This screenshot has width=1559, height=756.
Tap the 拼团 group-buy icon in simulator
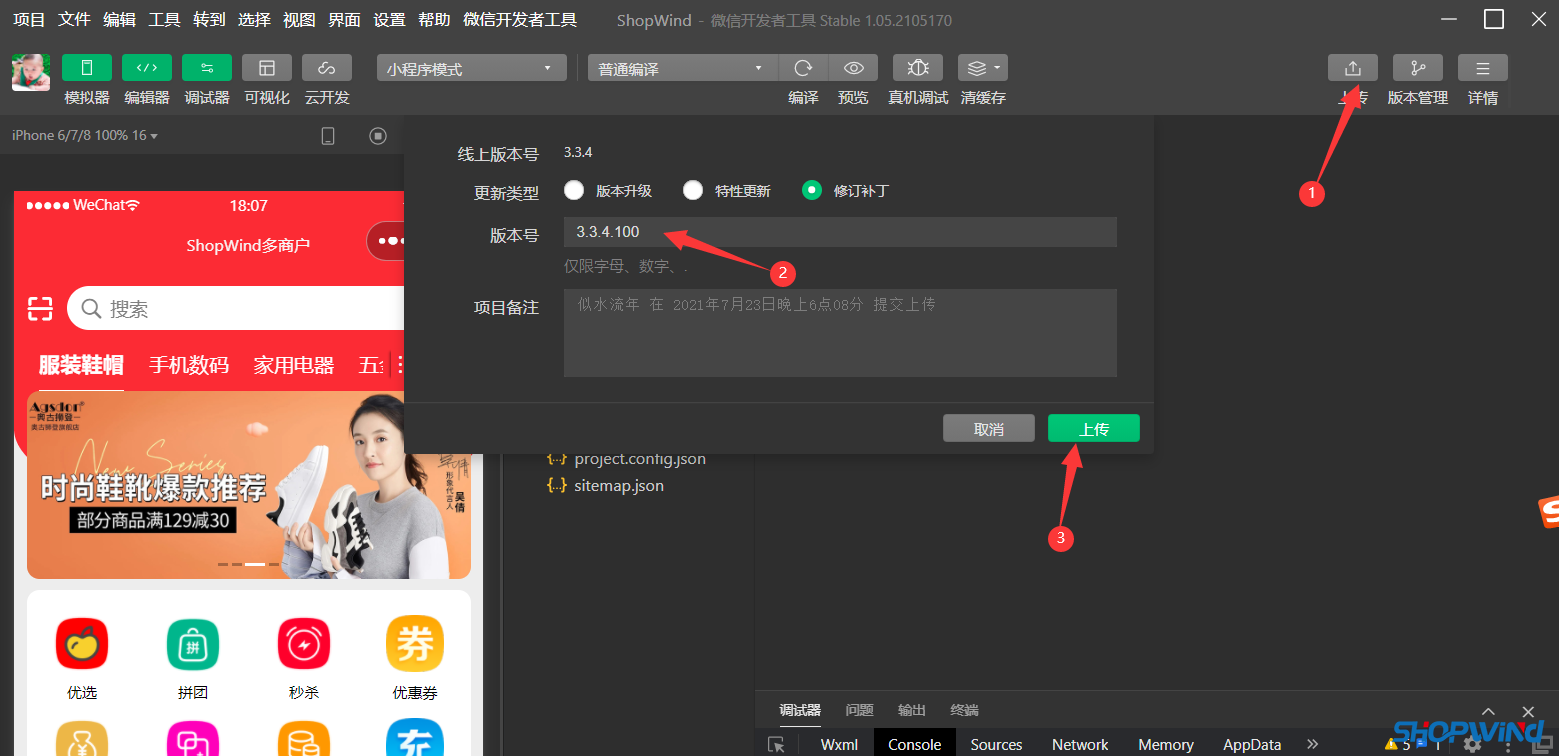point(193,645)
